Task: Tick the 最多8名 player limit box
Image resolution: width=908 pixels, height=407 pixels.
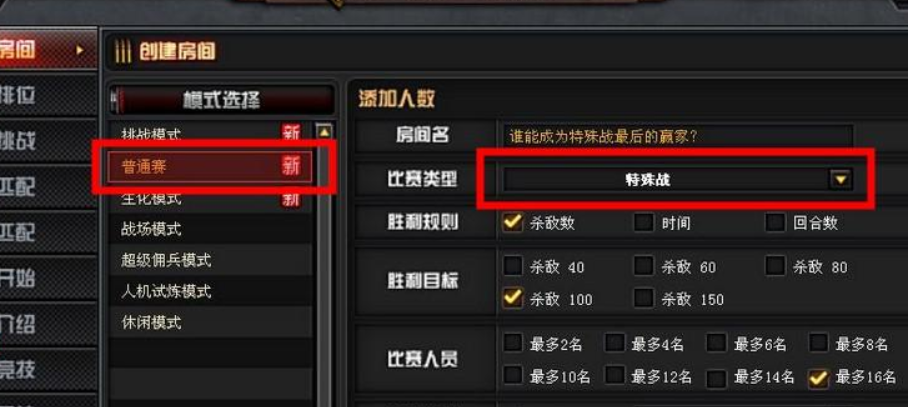Action: [x=818, y=343]
